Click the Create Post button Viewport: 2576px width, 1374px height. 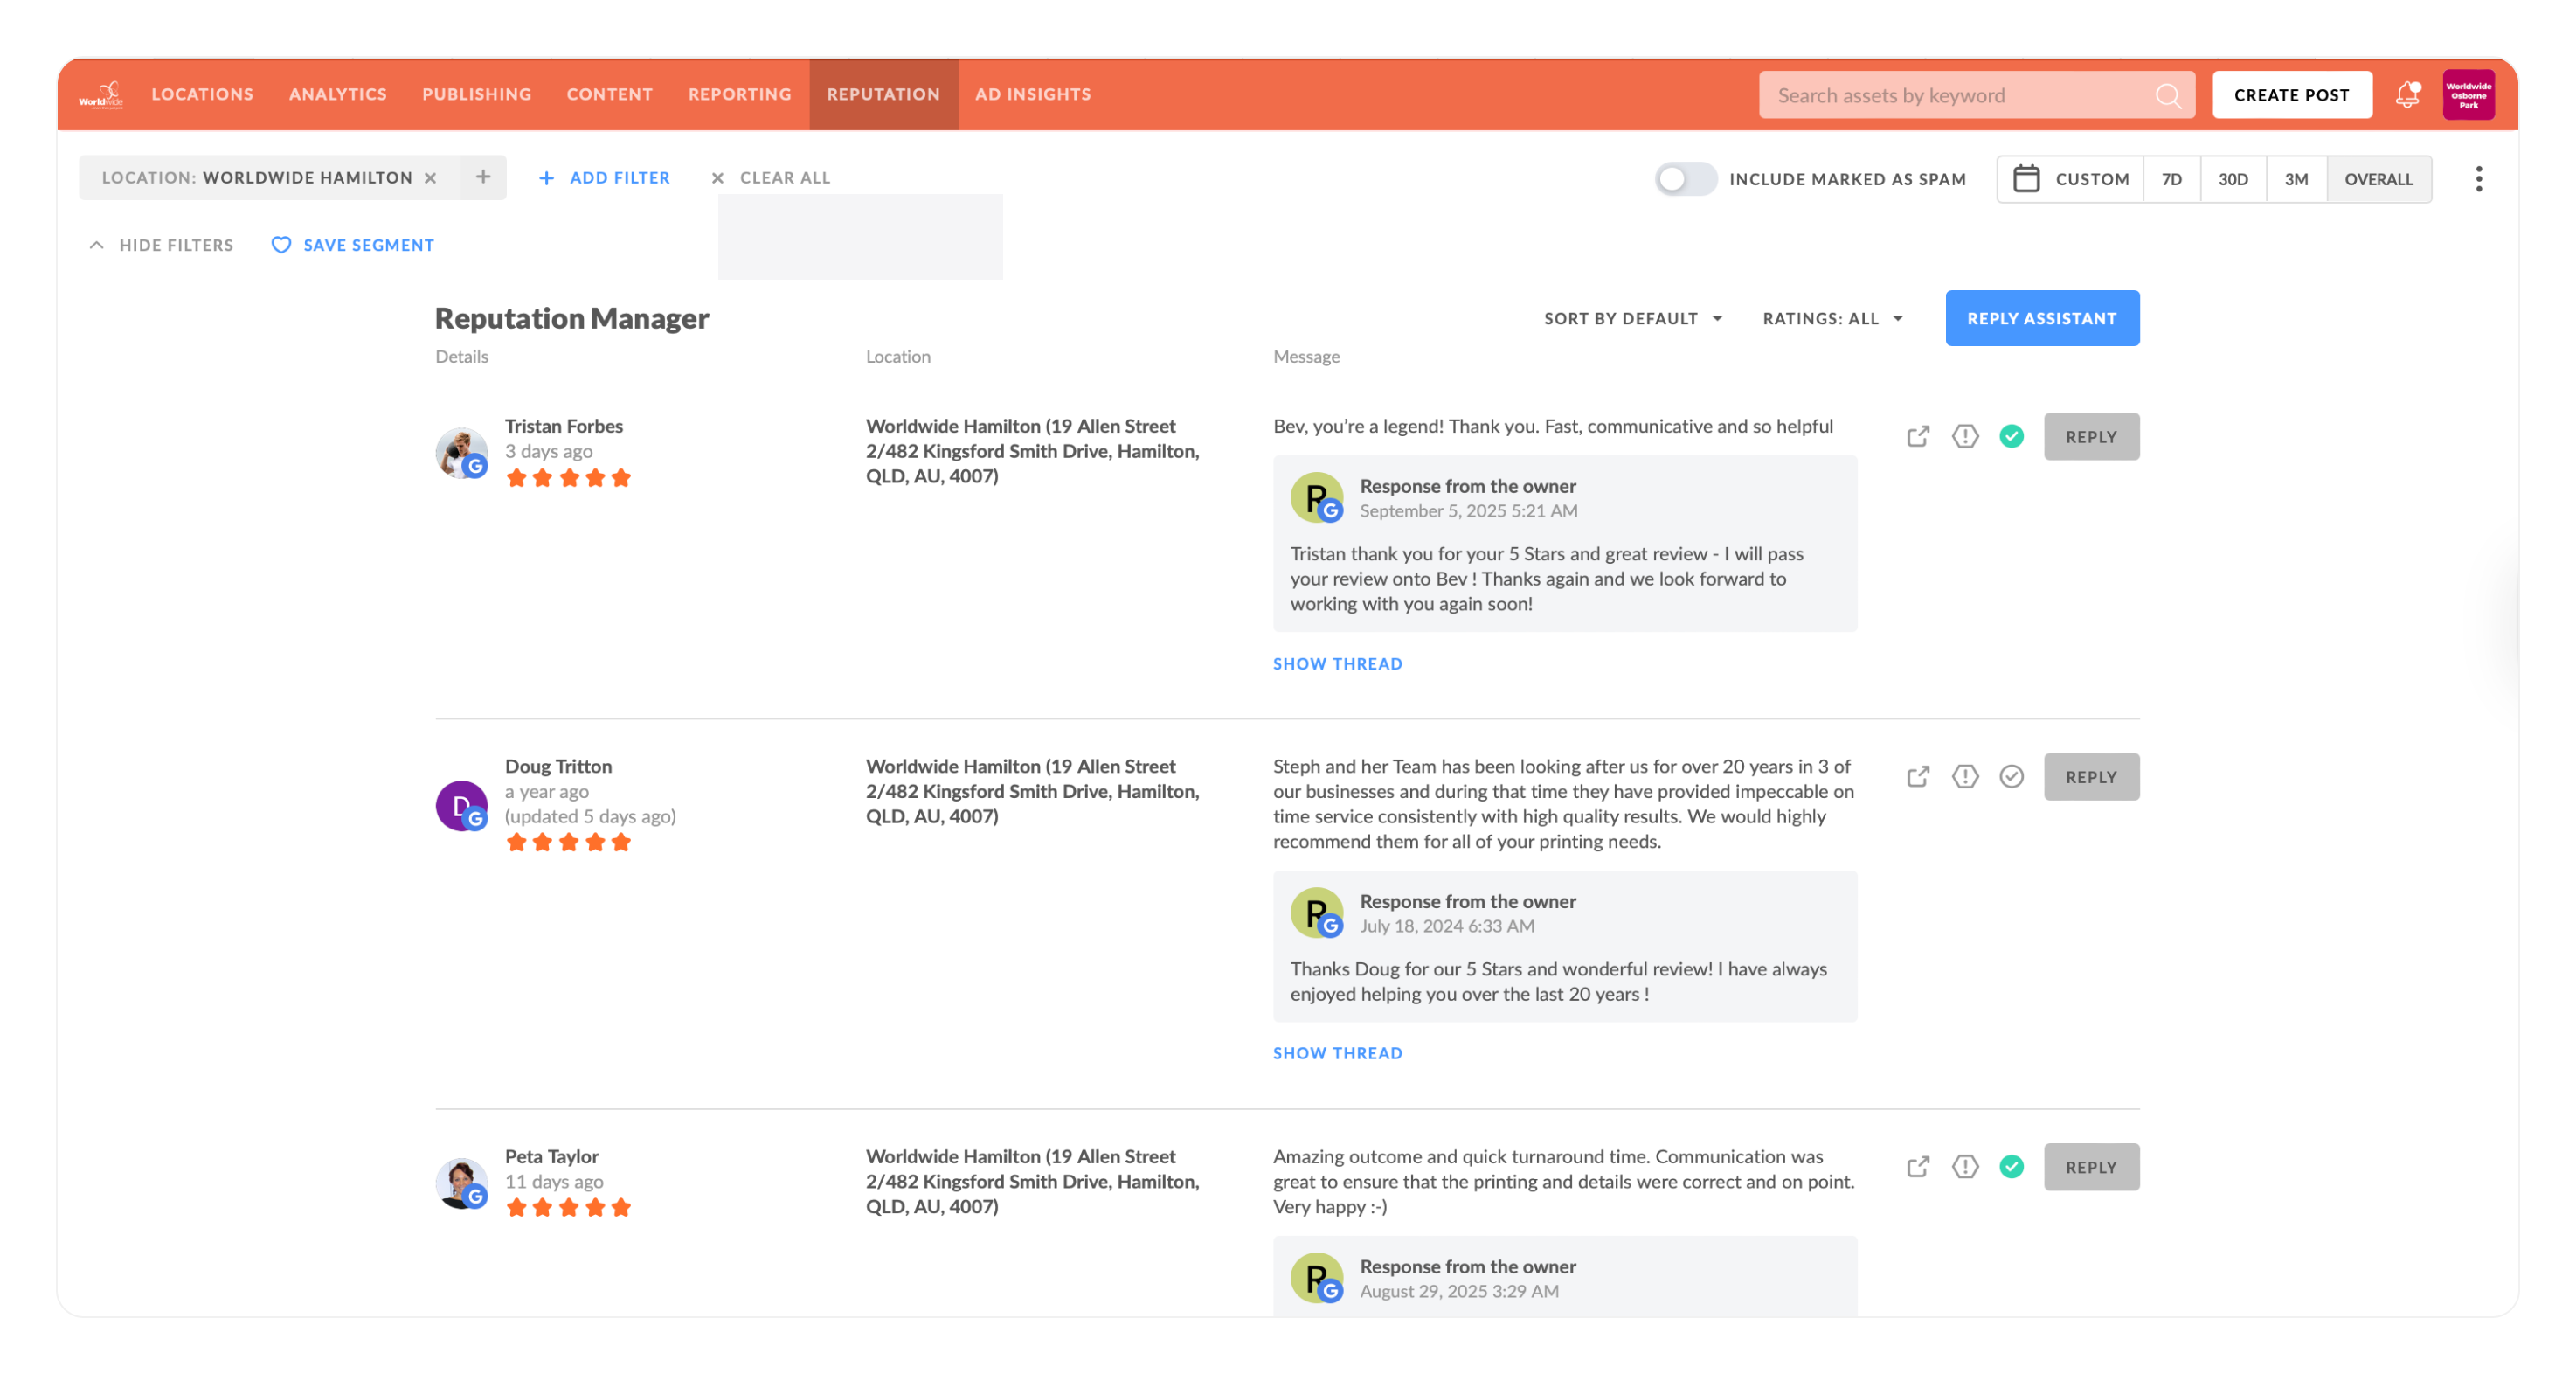[x=2291, y=95]
